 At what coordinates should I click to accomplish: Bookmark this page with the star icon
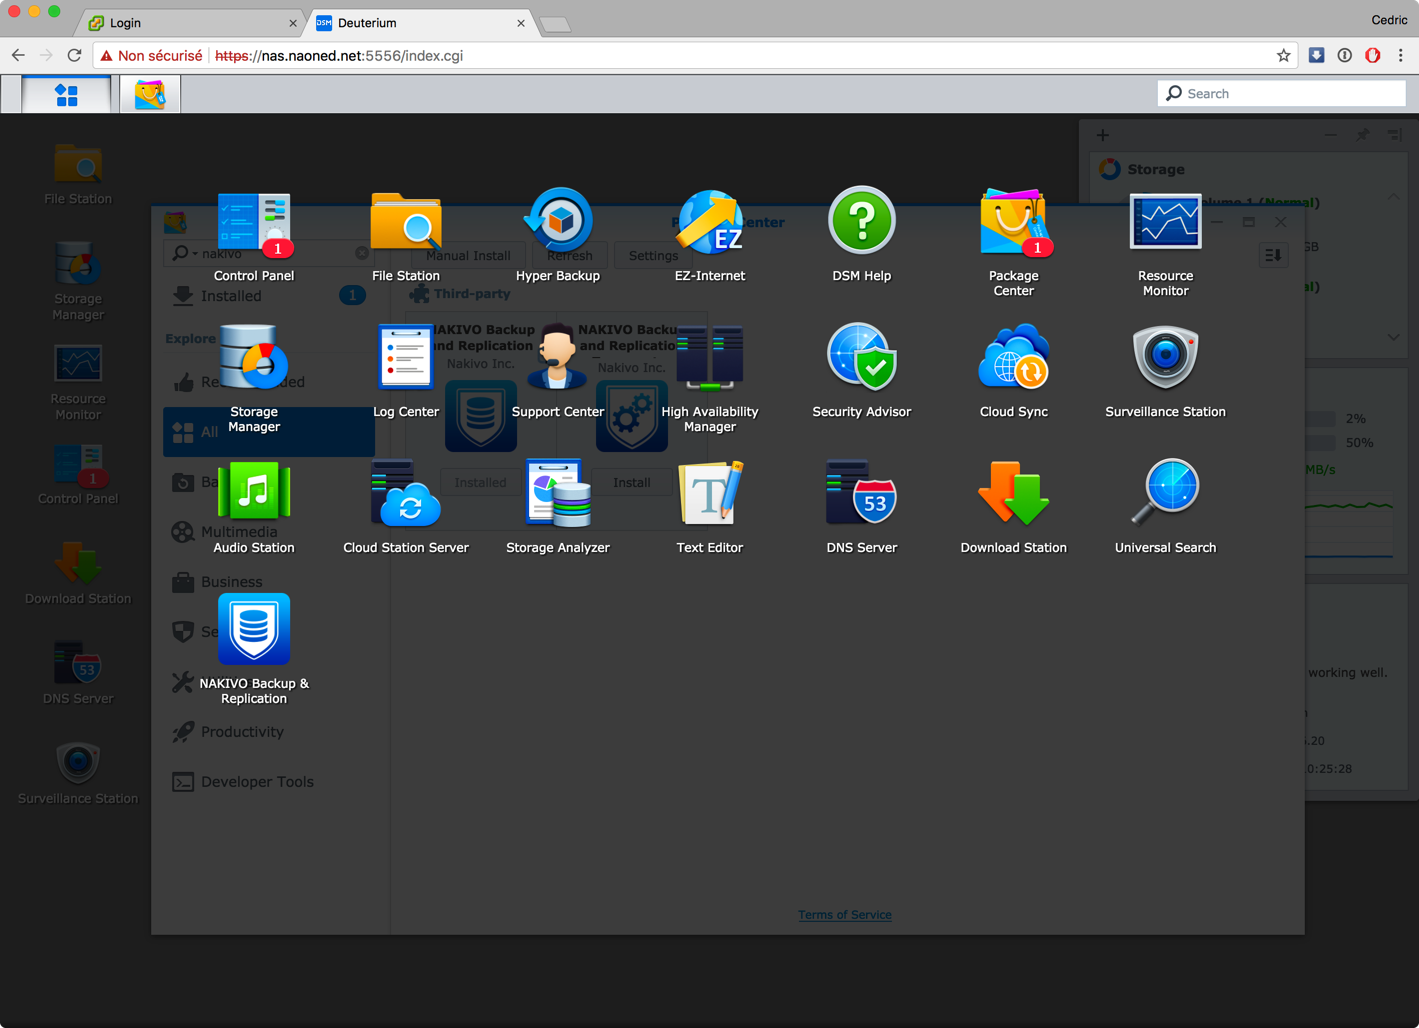[1283, 56]
